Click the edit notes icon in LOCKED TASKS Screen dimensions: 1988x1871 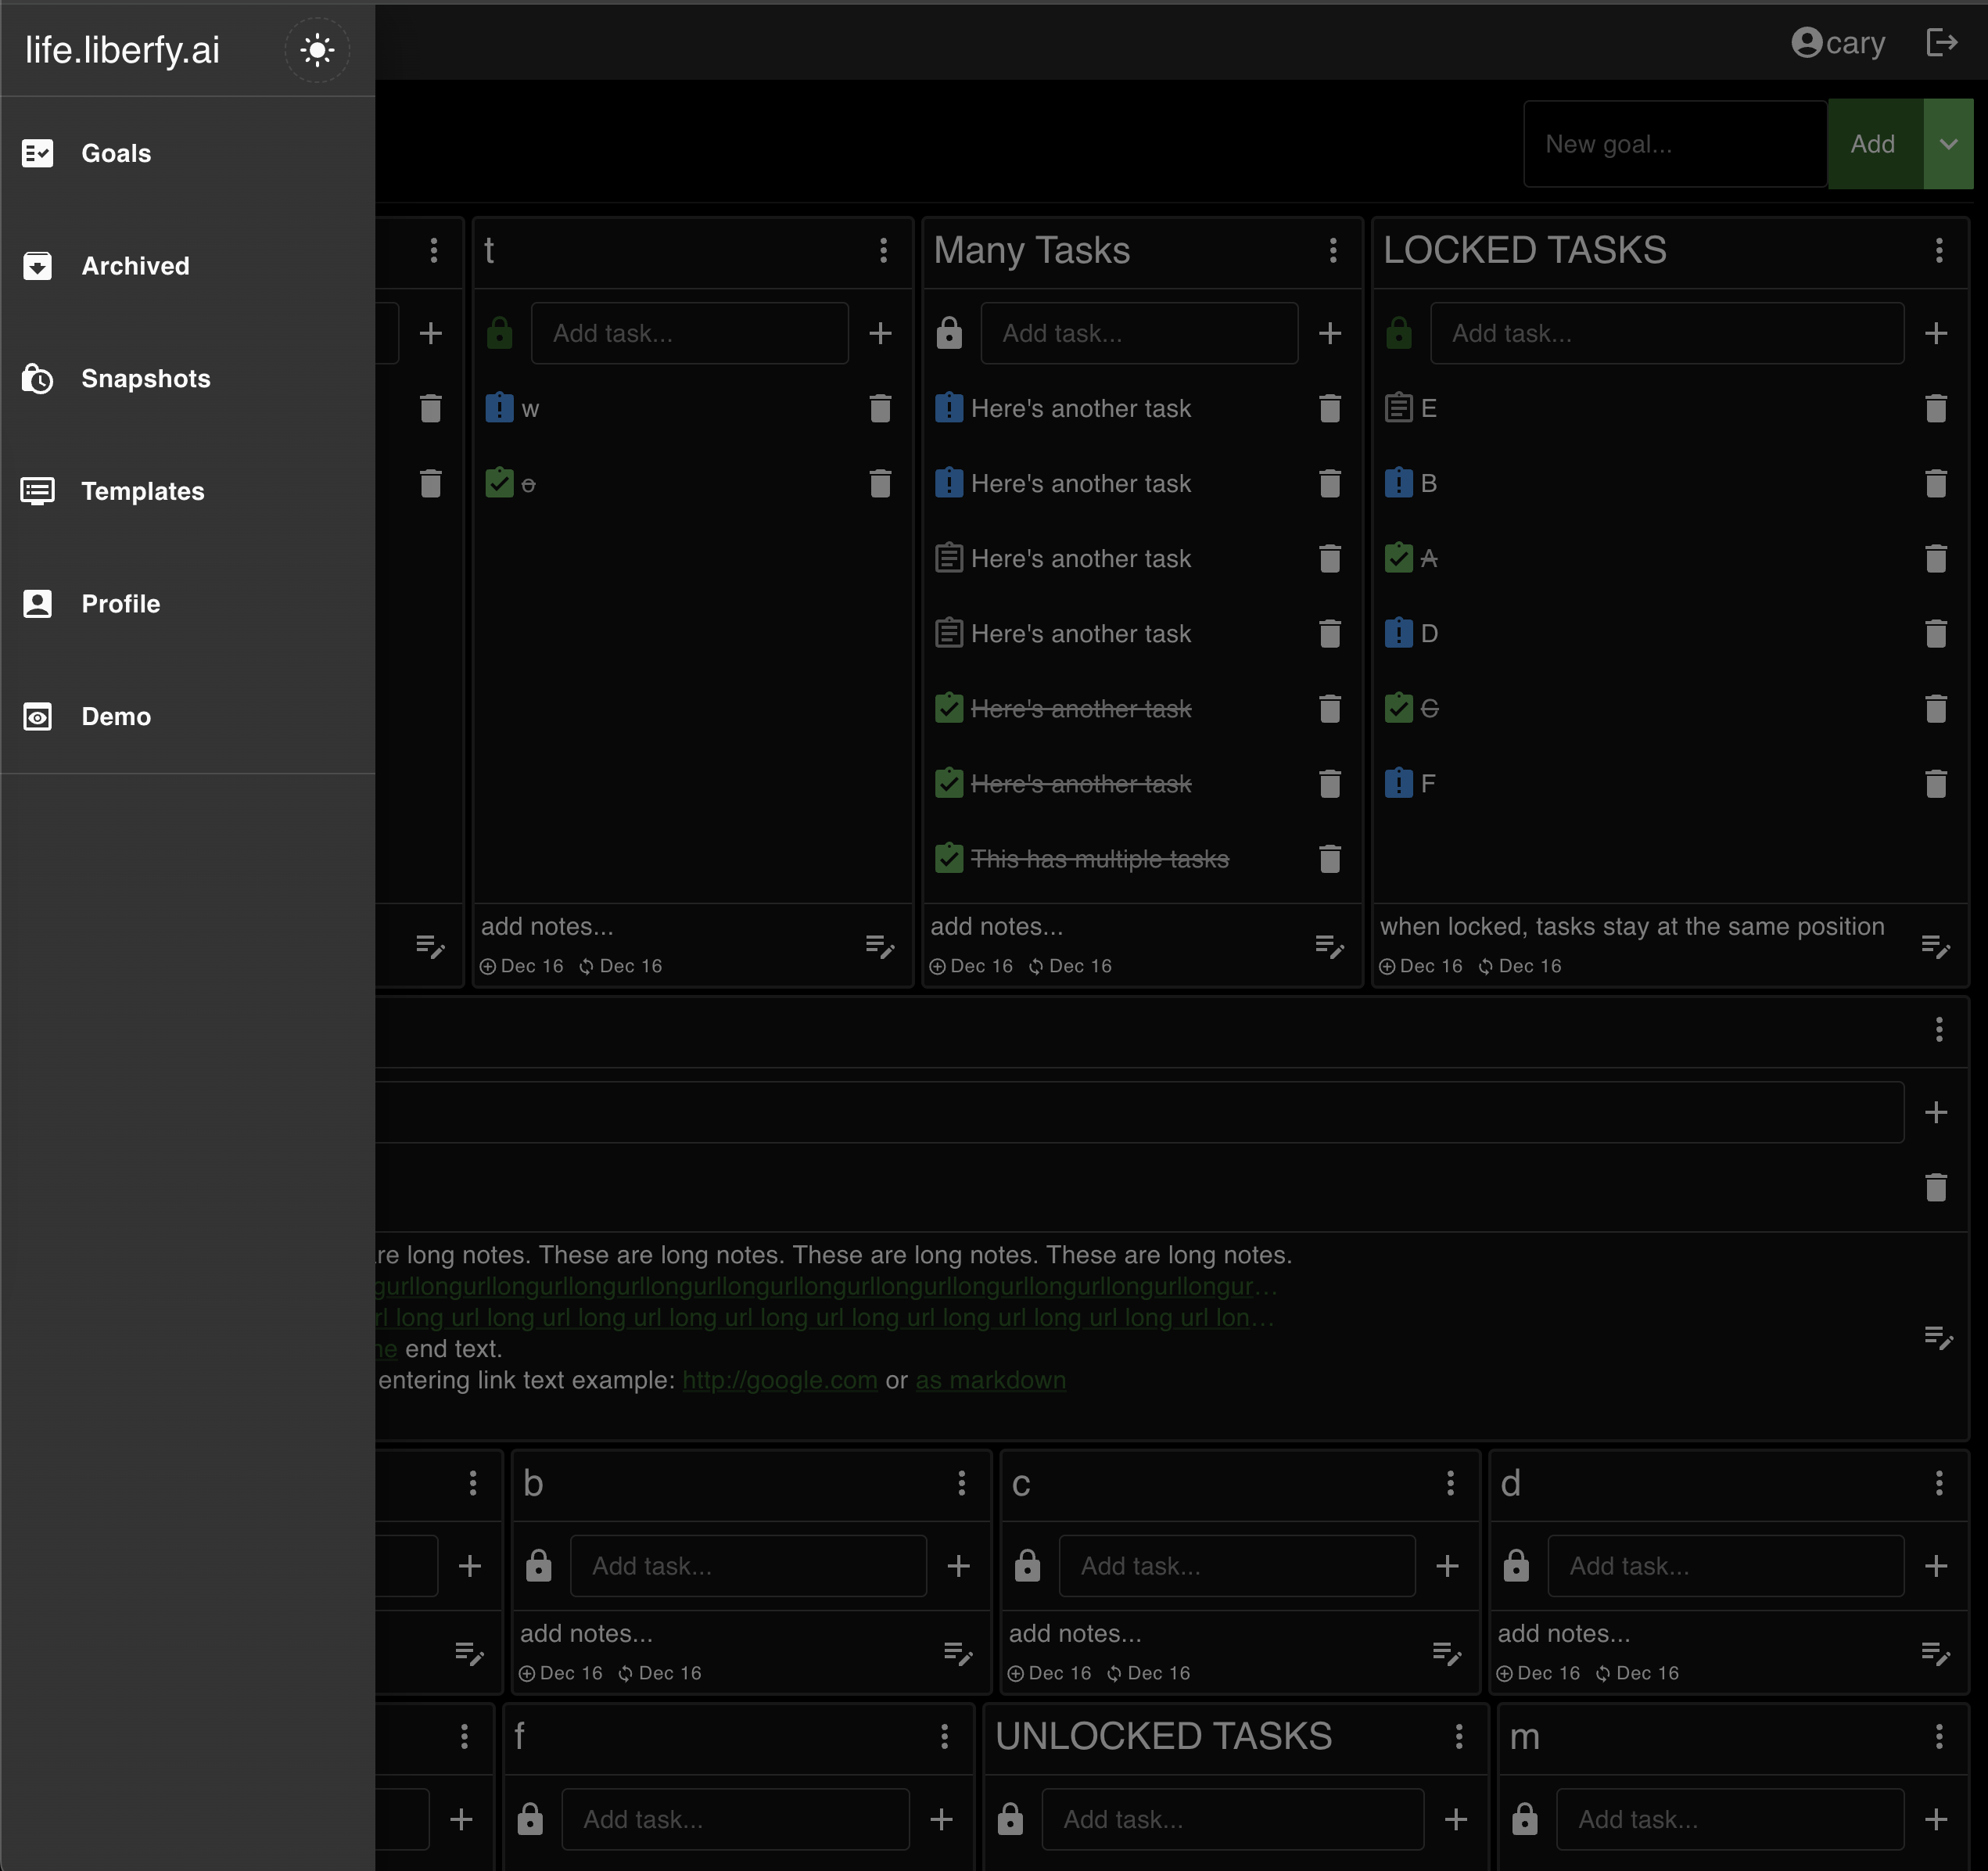point(1935,946)
